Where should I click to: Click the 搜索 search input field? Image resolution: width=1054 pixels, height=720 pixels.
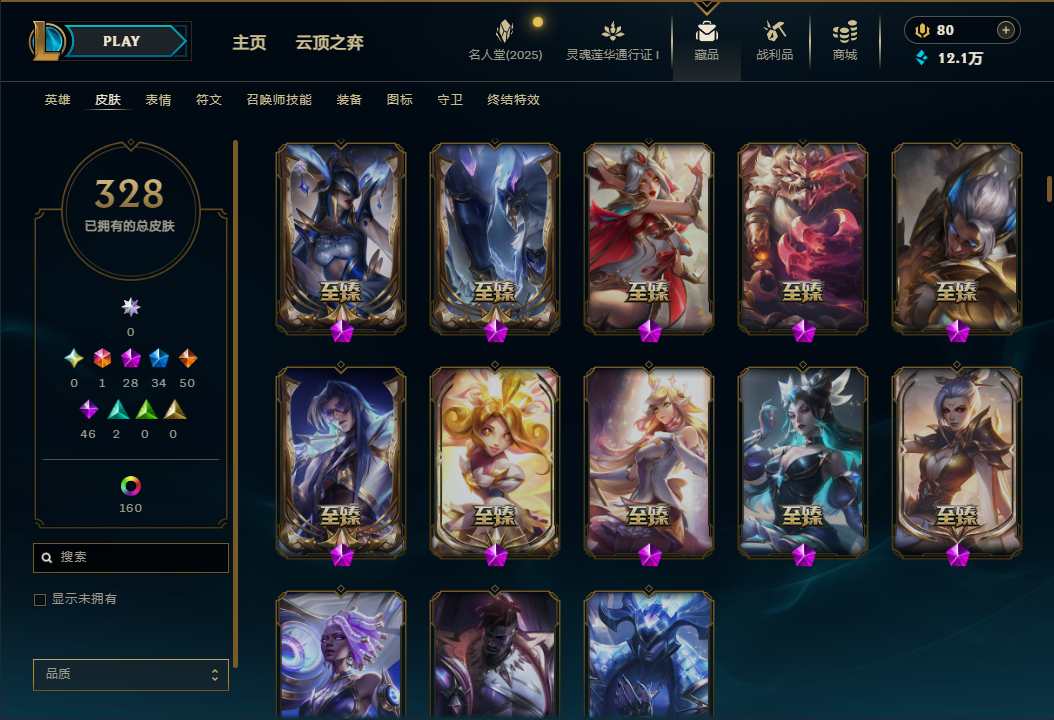(131, 557)
